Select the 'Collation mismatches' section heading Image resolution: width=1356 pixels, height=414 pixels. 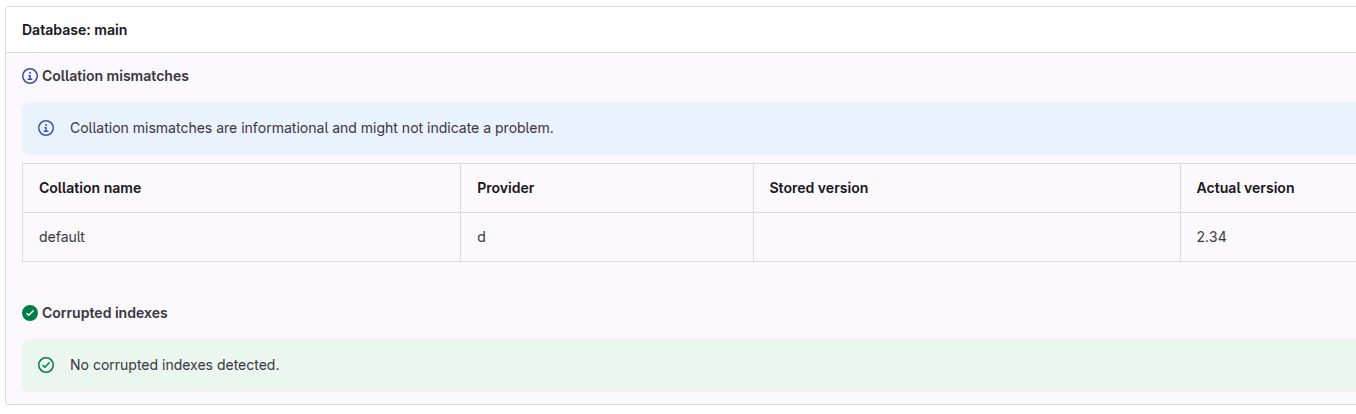pos(115,76)
